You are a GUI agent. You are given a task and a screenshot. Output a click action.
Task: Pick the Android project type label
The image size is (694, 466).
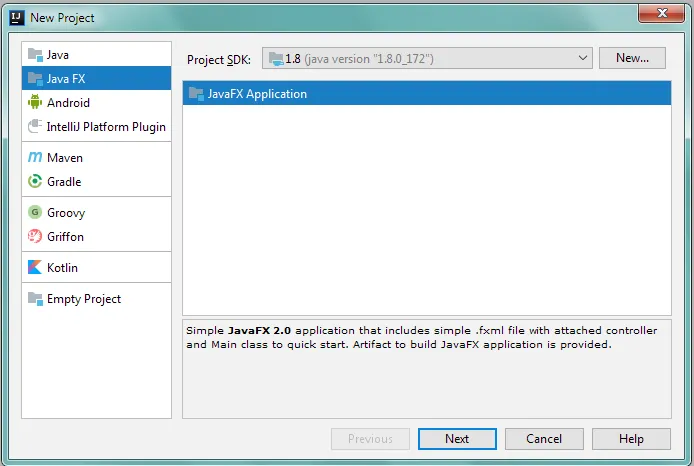click(68, 103)
